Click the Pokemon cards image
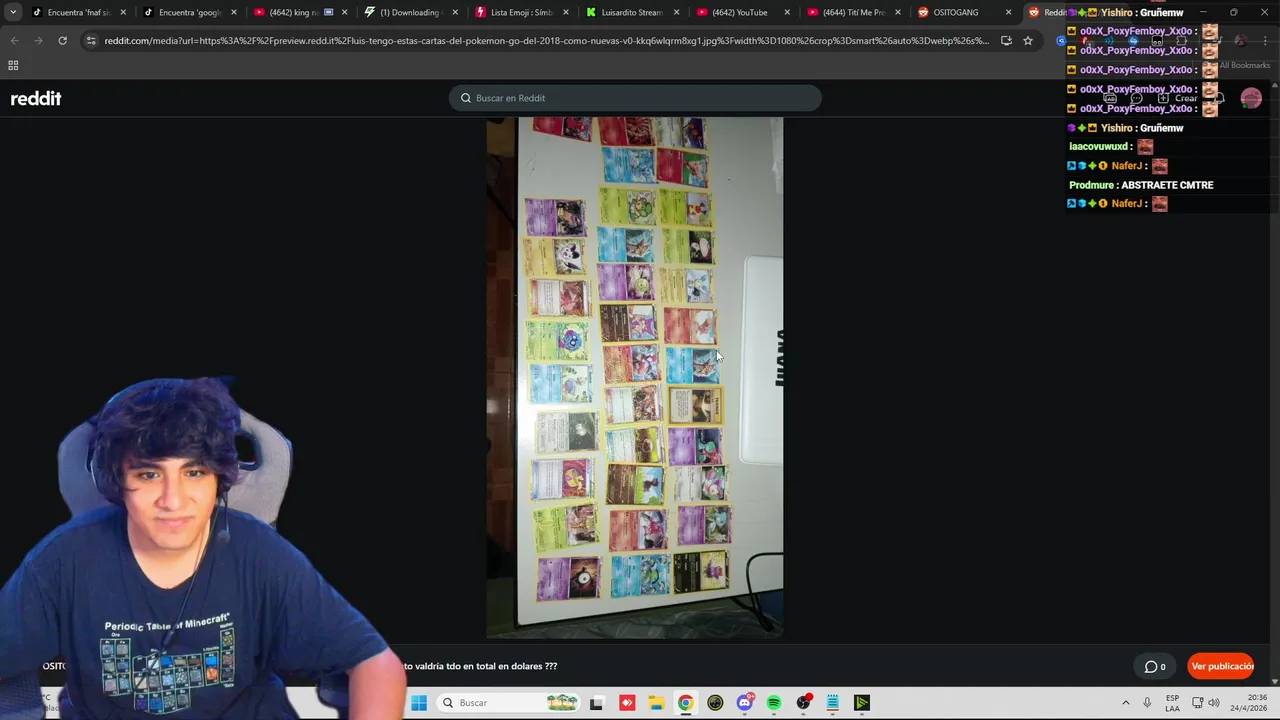 [x=634, y=377]
